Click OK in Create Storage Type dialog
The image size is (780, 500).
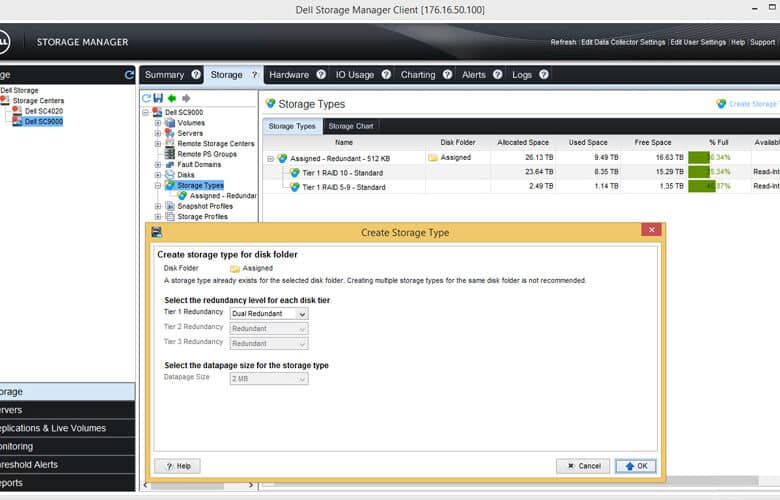tap(636, 466)
